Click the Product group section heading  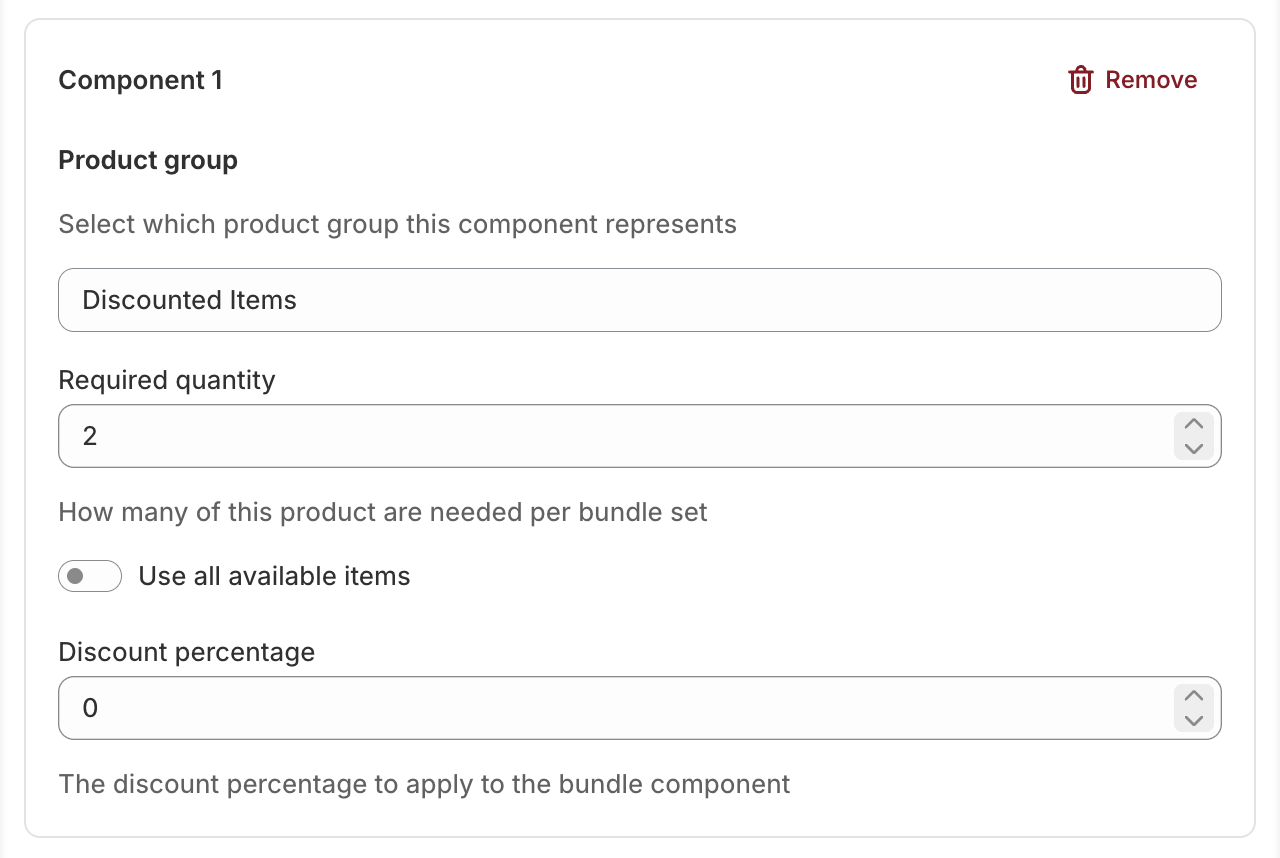pos(148,160)
